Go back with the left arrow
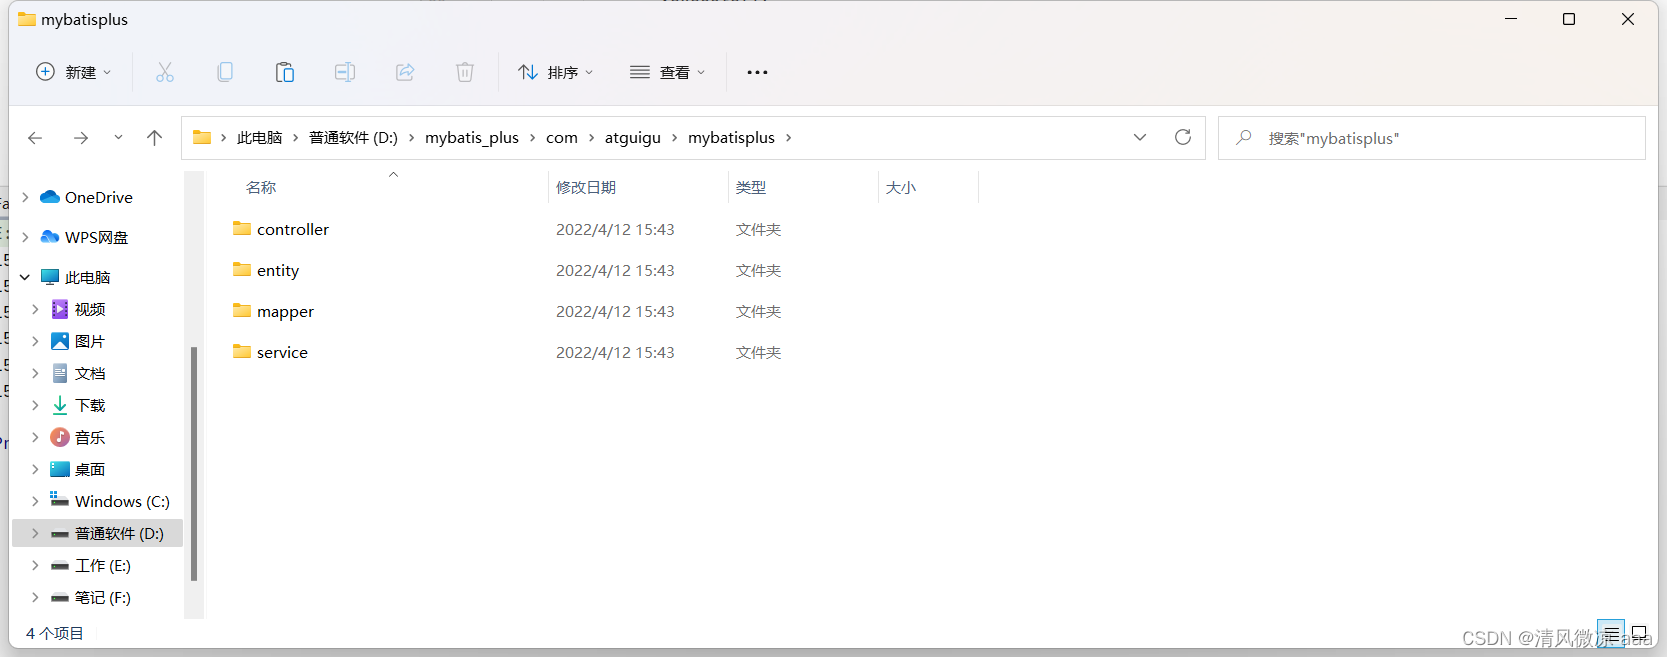1667x657 pixels. [35, 138]
